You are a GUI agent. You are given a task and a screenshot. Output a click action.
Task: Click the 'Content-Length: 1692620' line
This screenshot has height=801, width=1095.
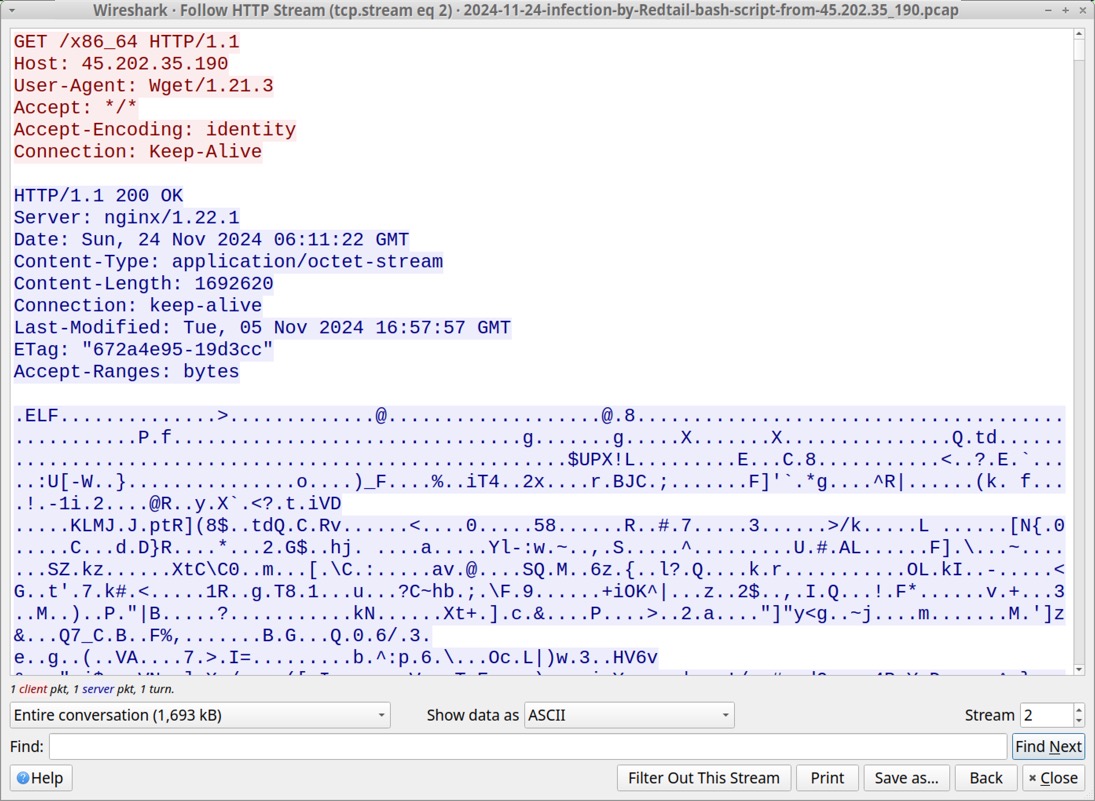pos(143,284)
